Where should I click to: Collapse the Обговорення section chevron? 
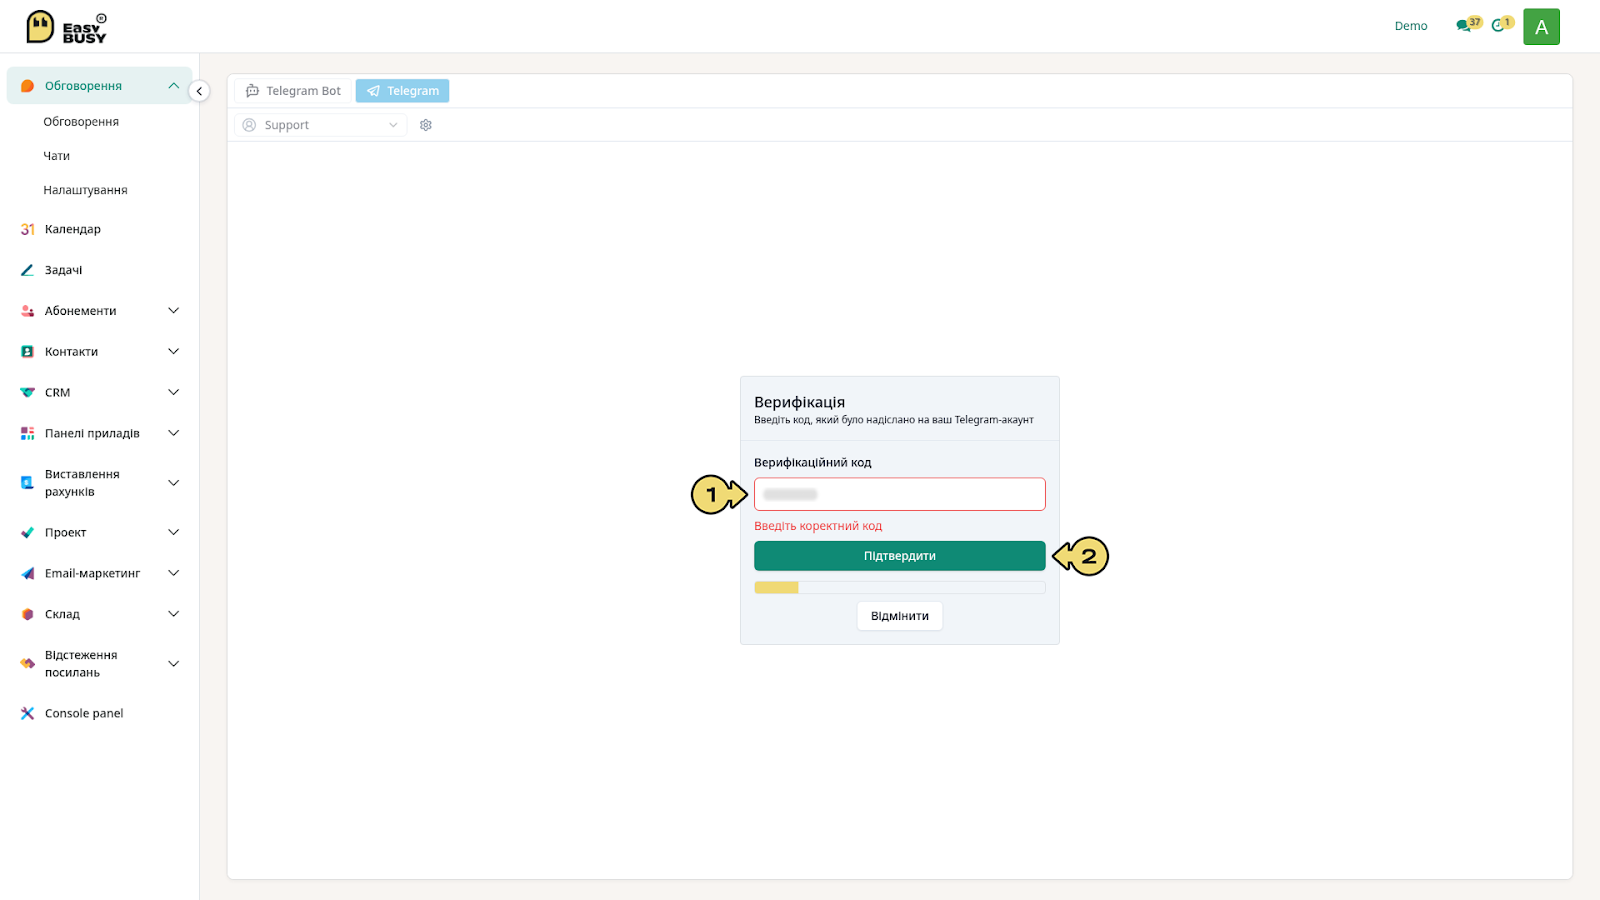click(173, 86)
